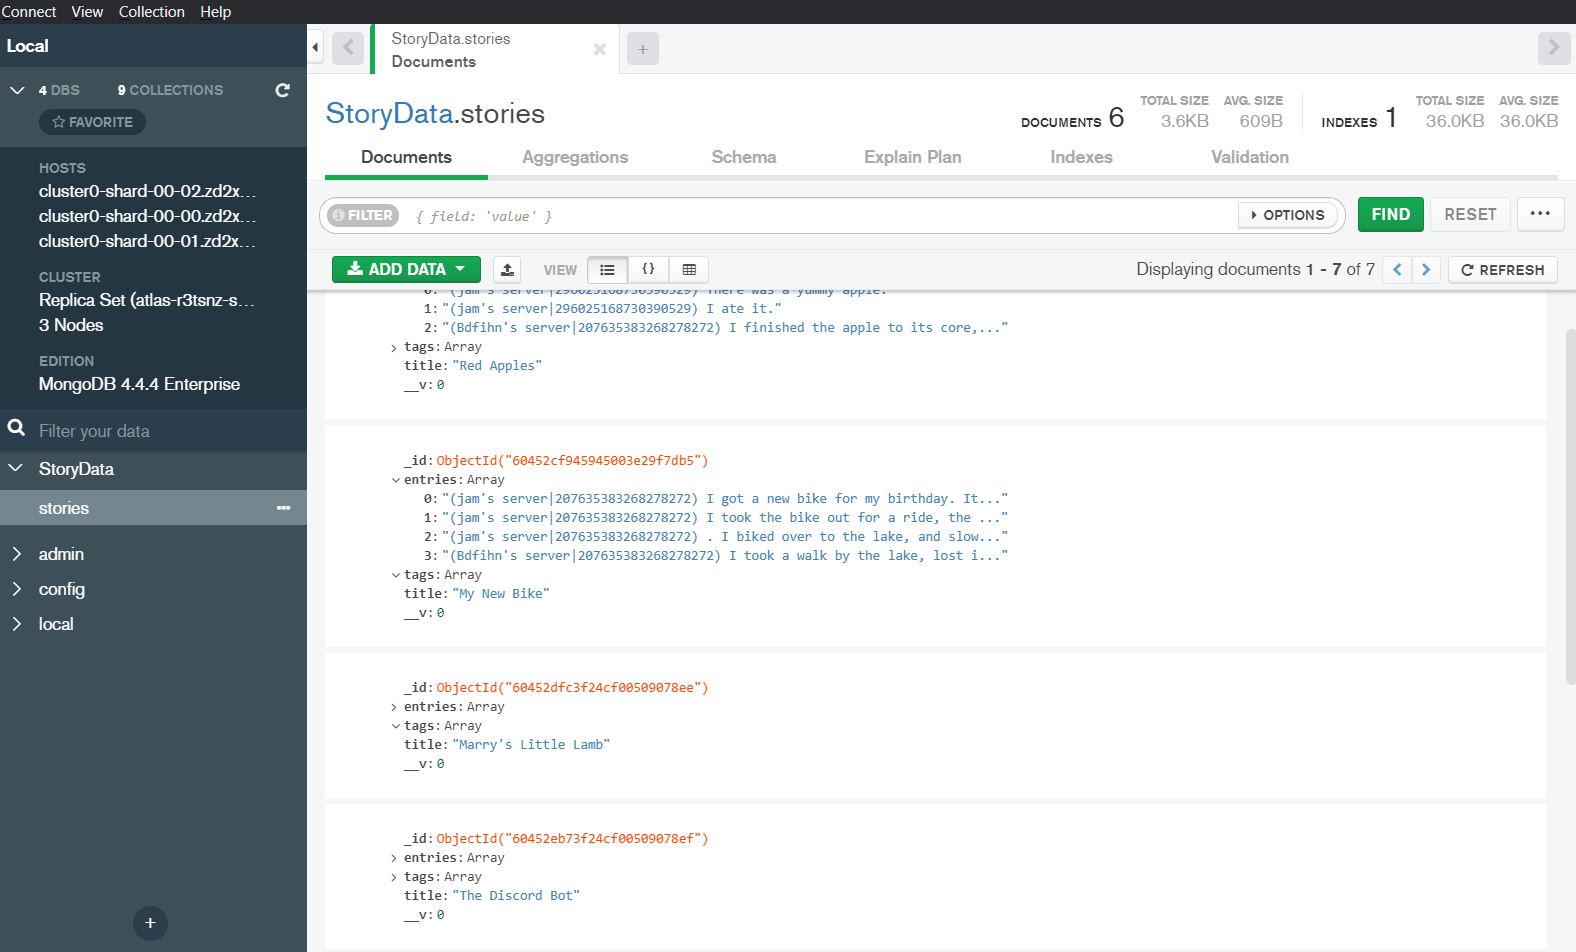
Task: Go to previous page of documents
Action: (1397, 270)
